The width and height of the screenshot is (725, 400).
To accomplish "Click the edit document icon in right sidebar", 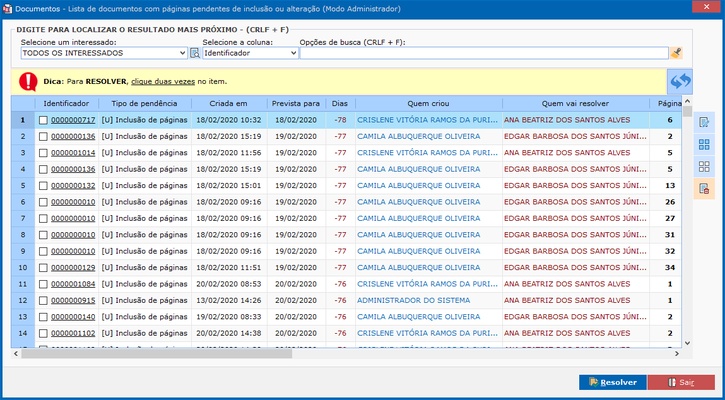I will pyautogui.click(x=704, y=122).
